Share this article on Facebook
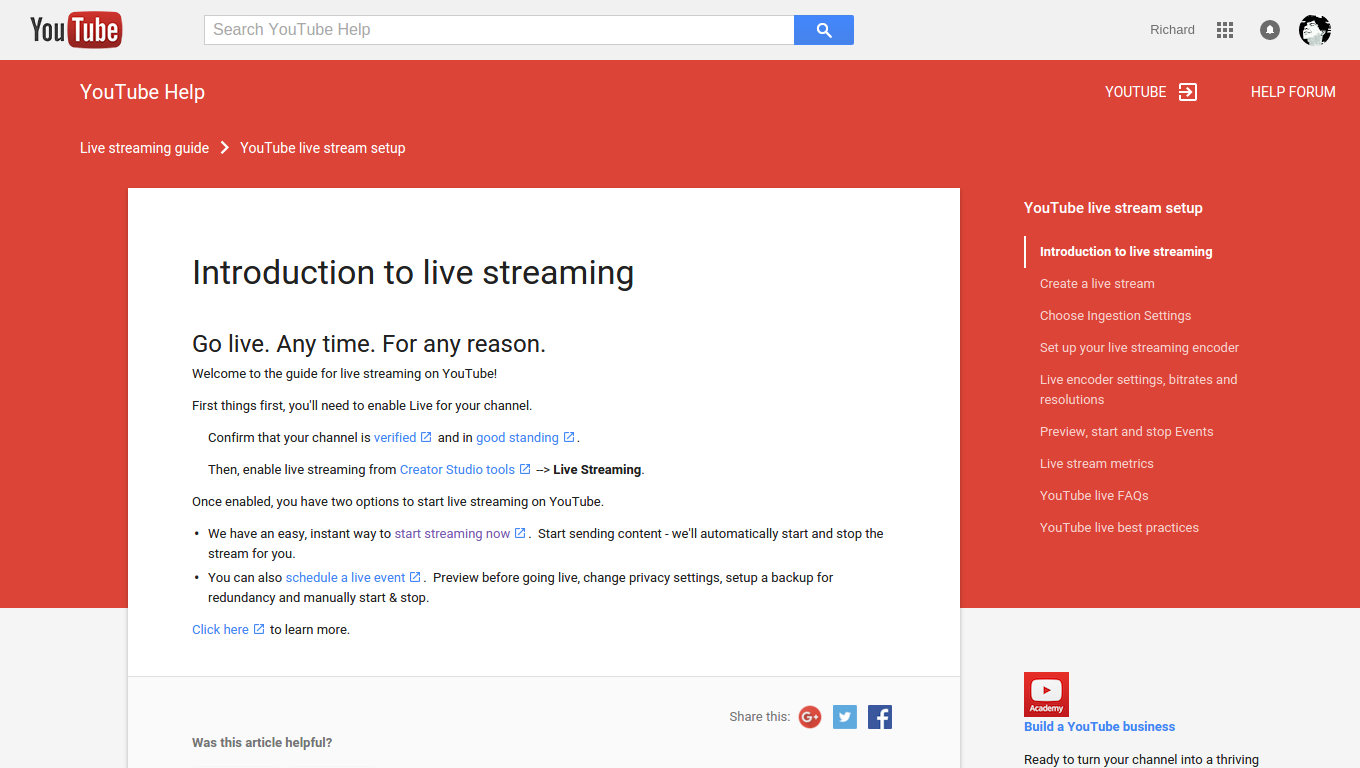Image resolution: width=1360 pixels, height=768 pixels. pos(880,717)
